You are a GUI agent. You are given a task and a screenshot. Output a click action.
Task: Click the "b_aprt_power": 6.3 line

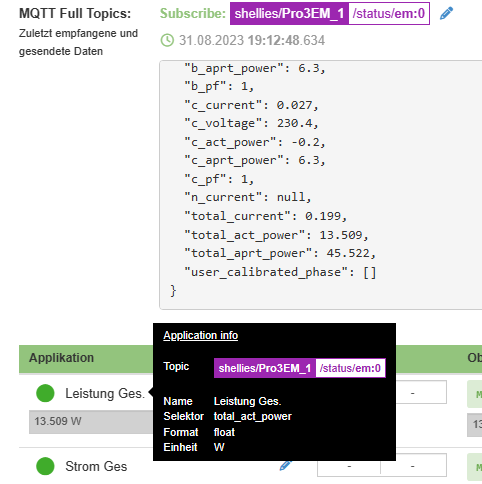[x=255, y=68]
